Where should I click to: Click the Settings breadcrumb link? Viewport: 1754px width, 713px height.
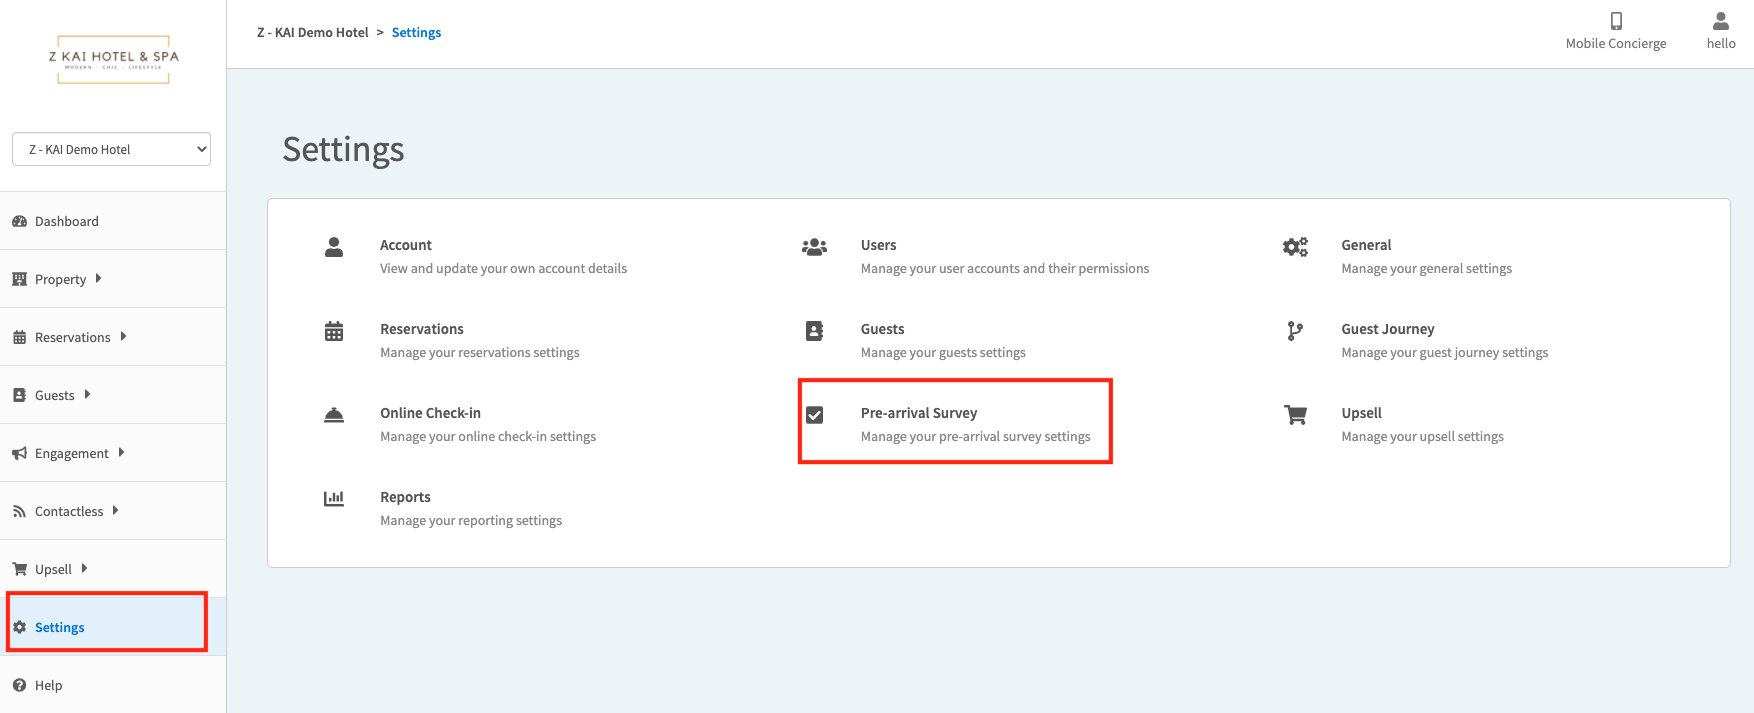point(416,32)
